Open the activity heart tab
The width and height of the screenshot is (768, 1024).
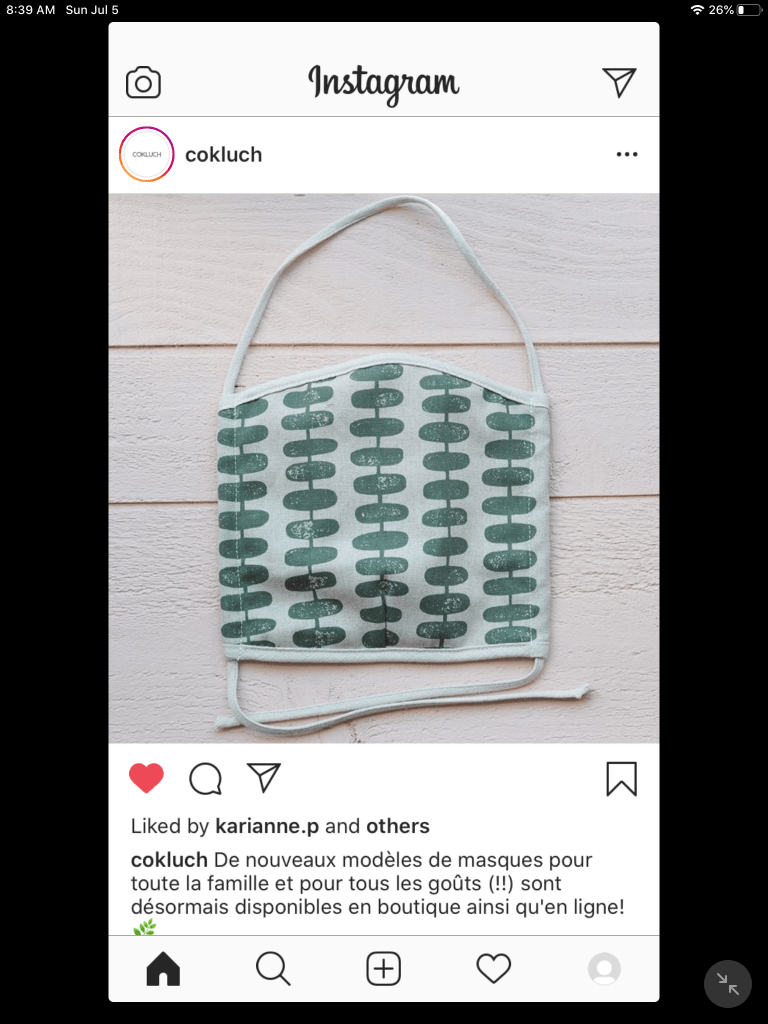click(494, 968)
